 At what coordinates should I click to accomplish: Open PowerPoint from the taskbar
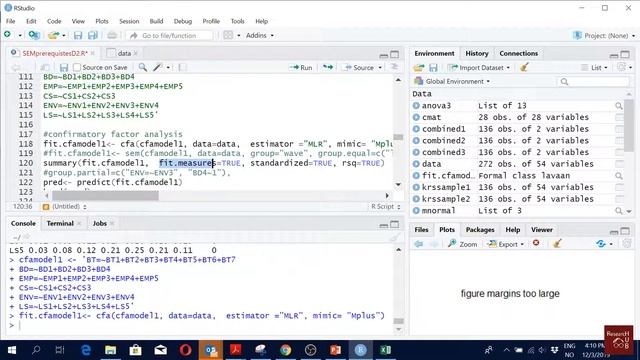pyautogui.click(x=336, y=350)
